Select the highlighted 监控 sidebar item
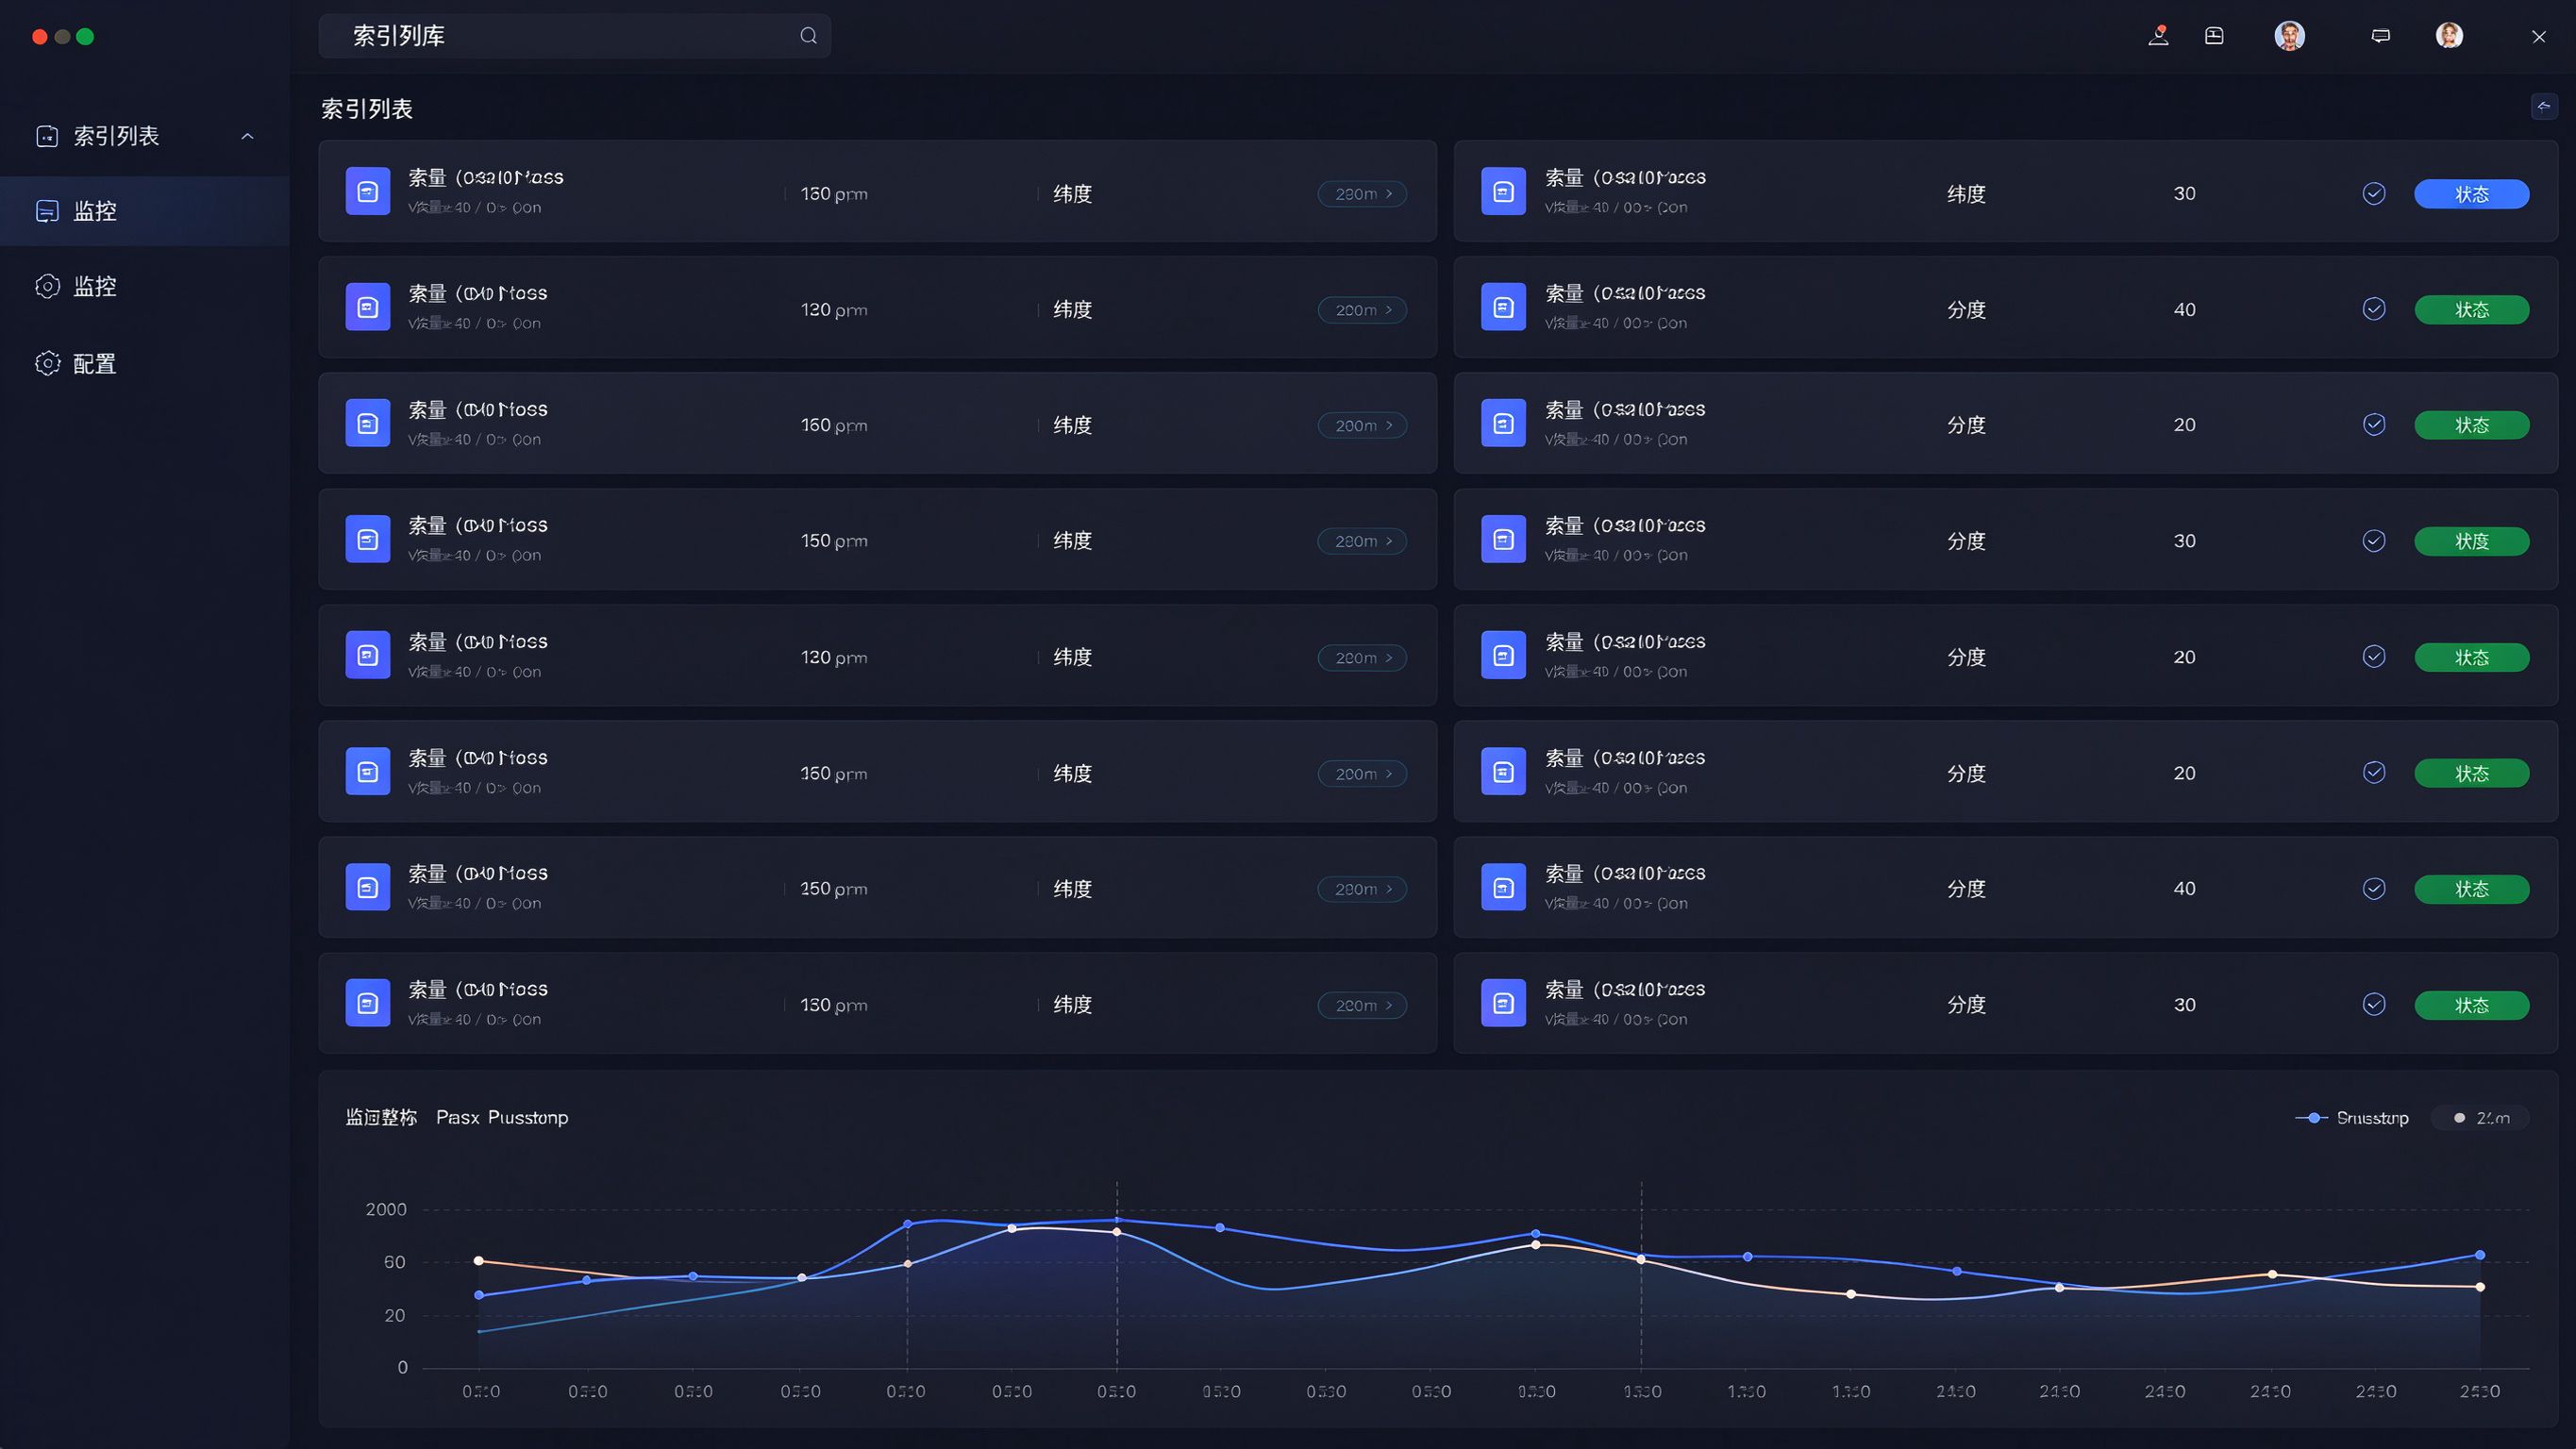 145,211
